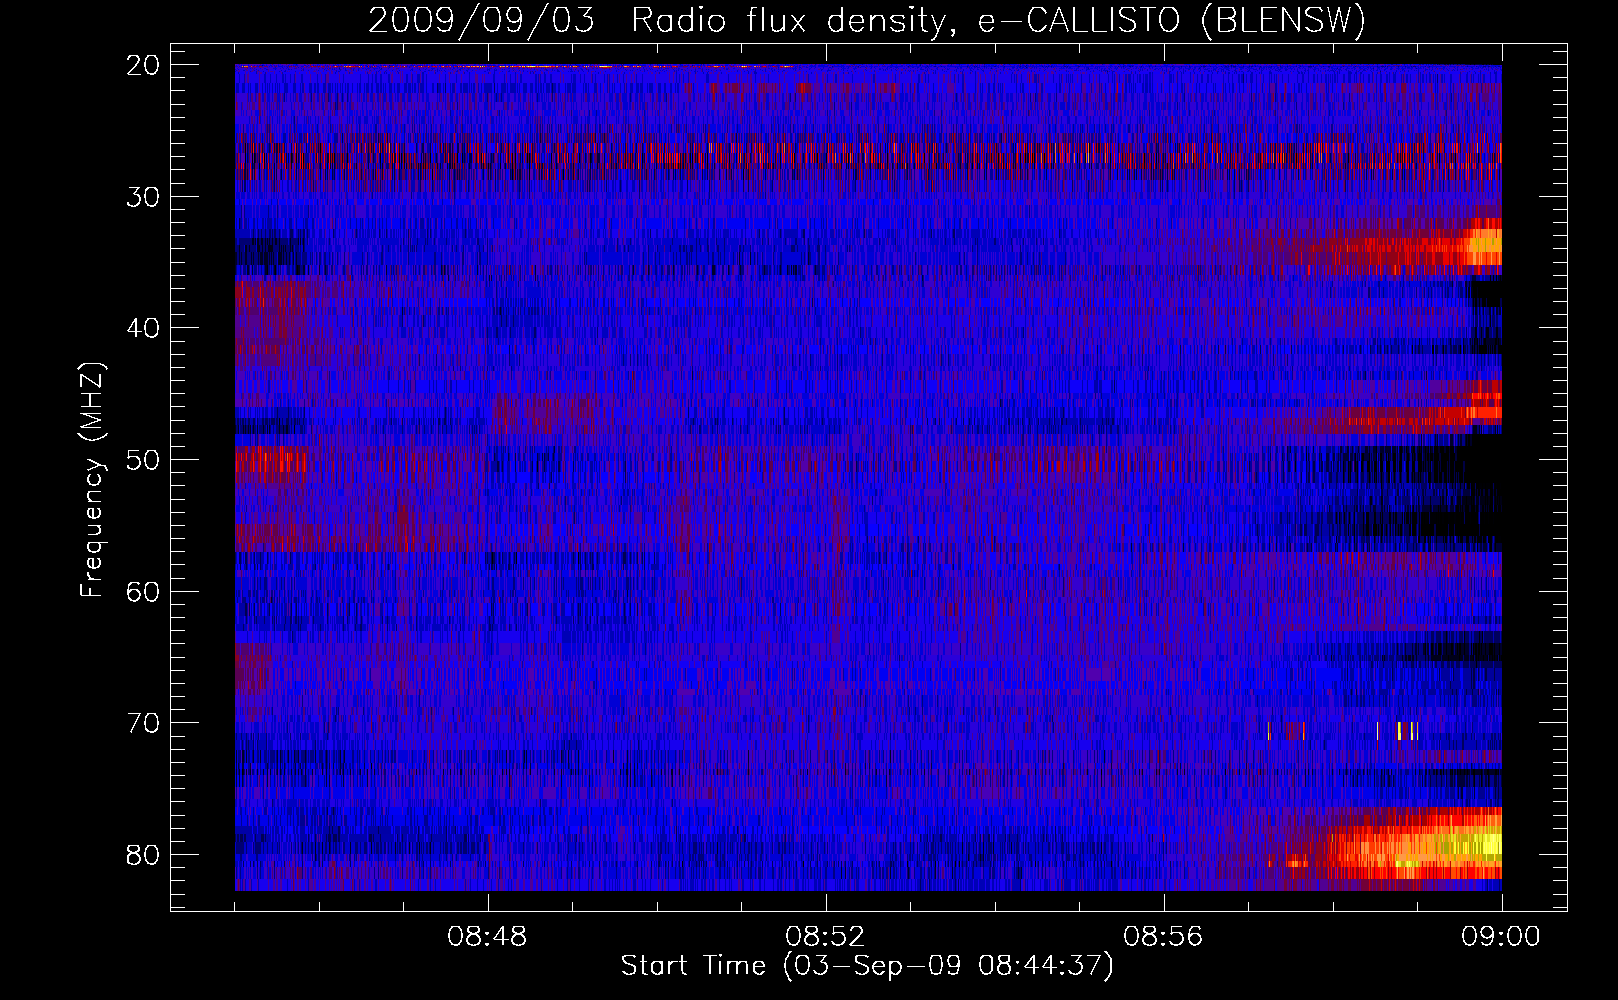
Task: Click the time tick label '08:52'
Action: point(825,937)
